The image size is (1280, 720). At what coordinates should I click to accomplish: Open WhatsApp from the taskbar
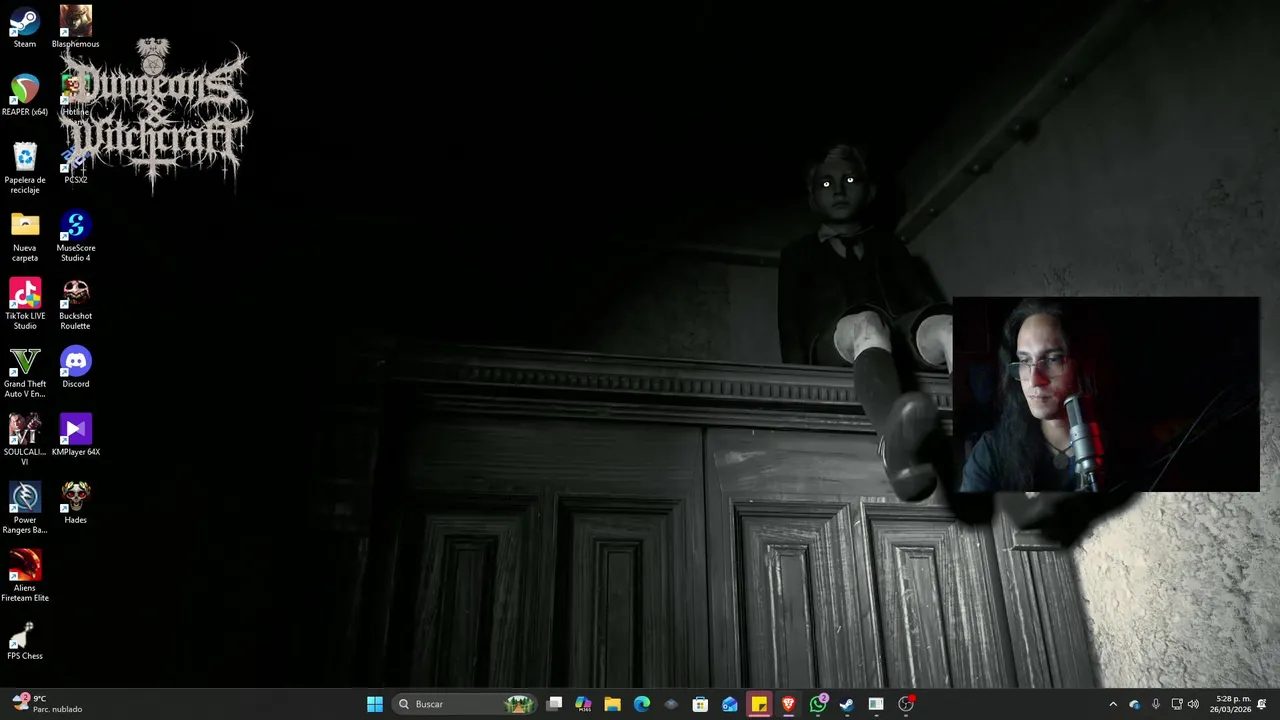[818, 704]
